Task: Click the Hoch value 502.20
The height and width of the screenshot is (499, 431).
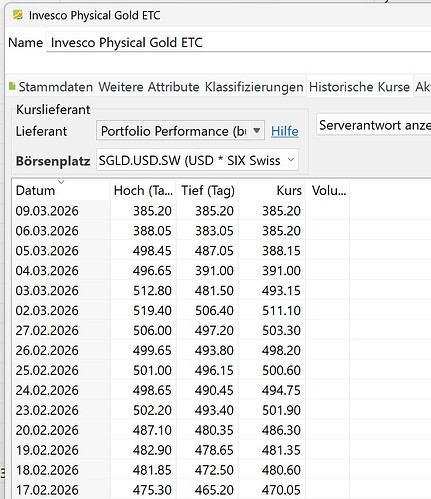Action: click(x=152, y=410)
